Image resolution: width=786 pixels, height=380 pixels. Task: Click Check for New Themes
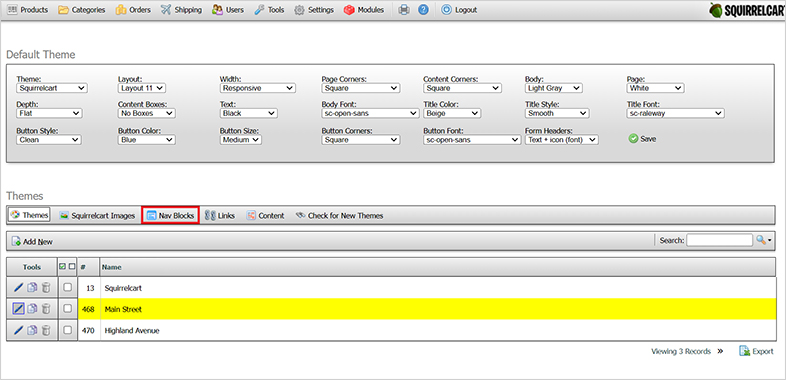click(x=339, y=216)
